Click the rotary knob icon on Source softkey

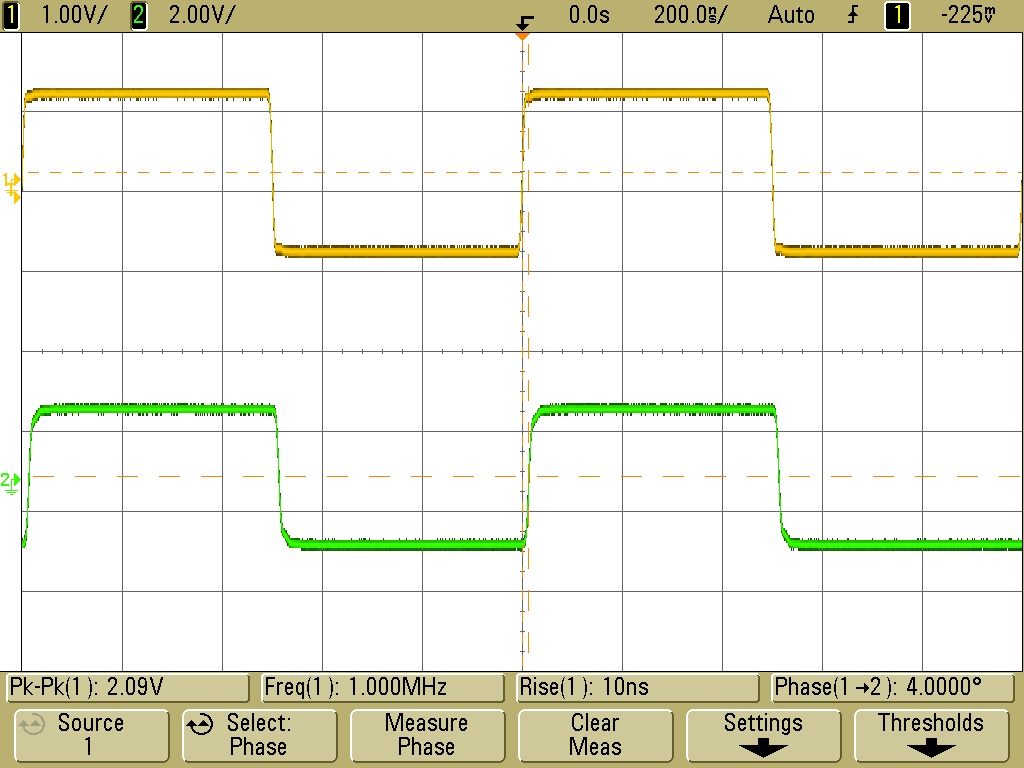(31, 725)
